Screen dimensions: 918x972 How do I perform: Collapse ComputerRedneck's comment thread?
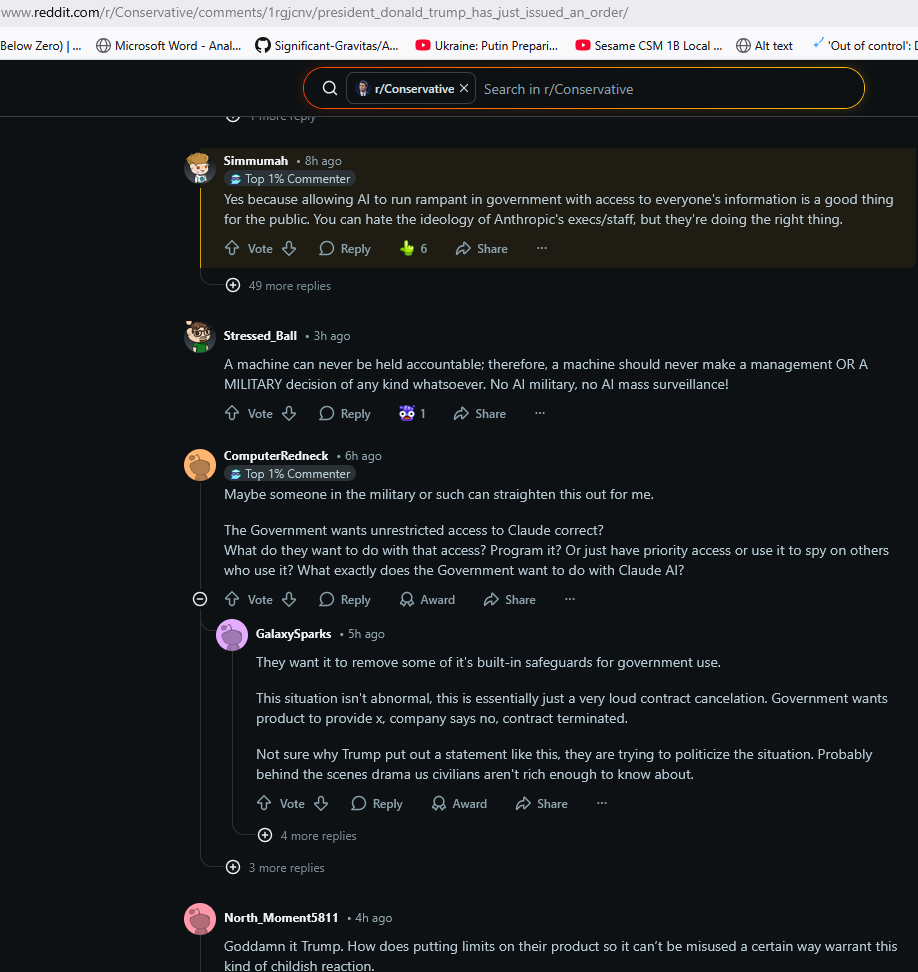200,600
